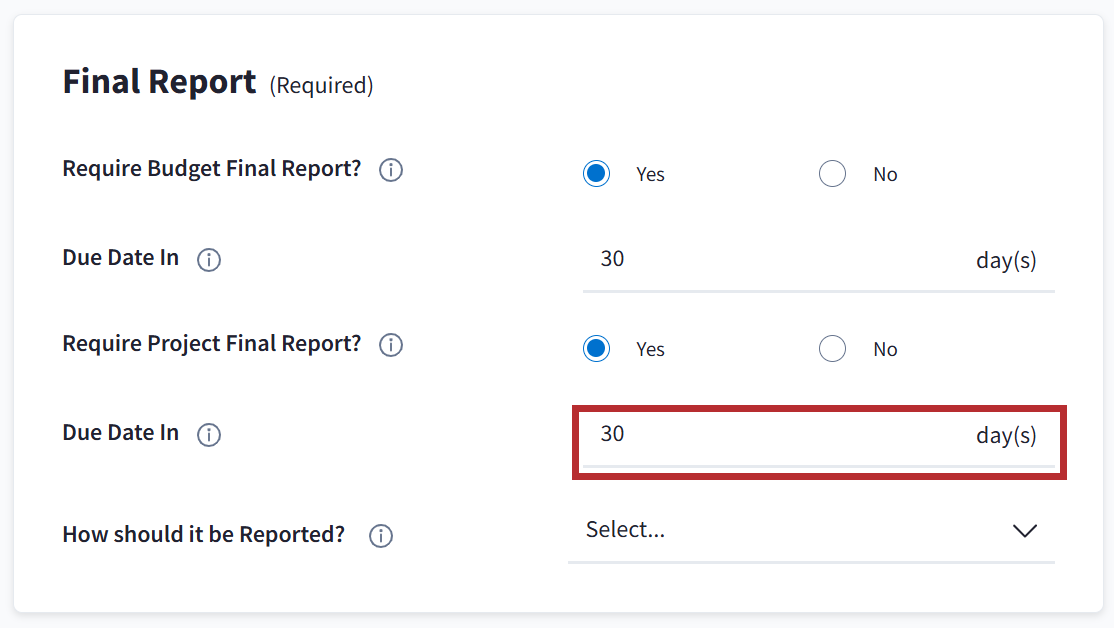Click Due Date In label under Budget report
This screenshot has width=1114, height=628.
(121, 258)
